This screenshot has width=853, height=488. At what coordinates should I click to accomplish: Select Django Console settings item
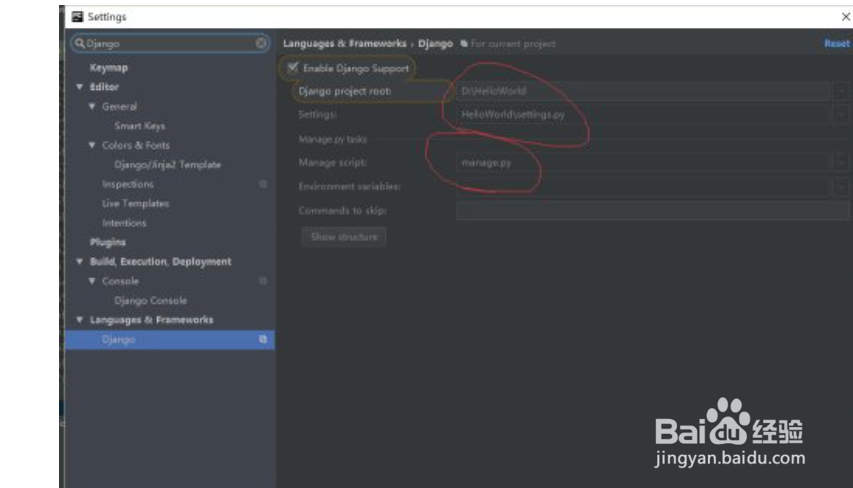(151, 300)
